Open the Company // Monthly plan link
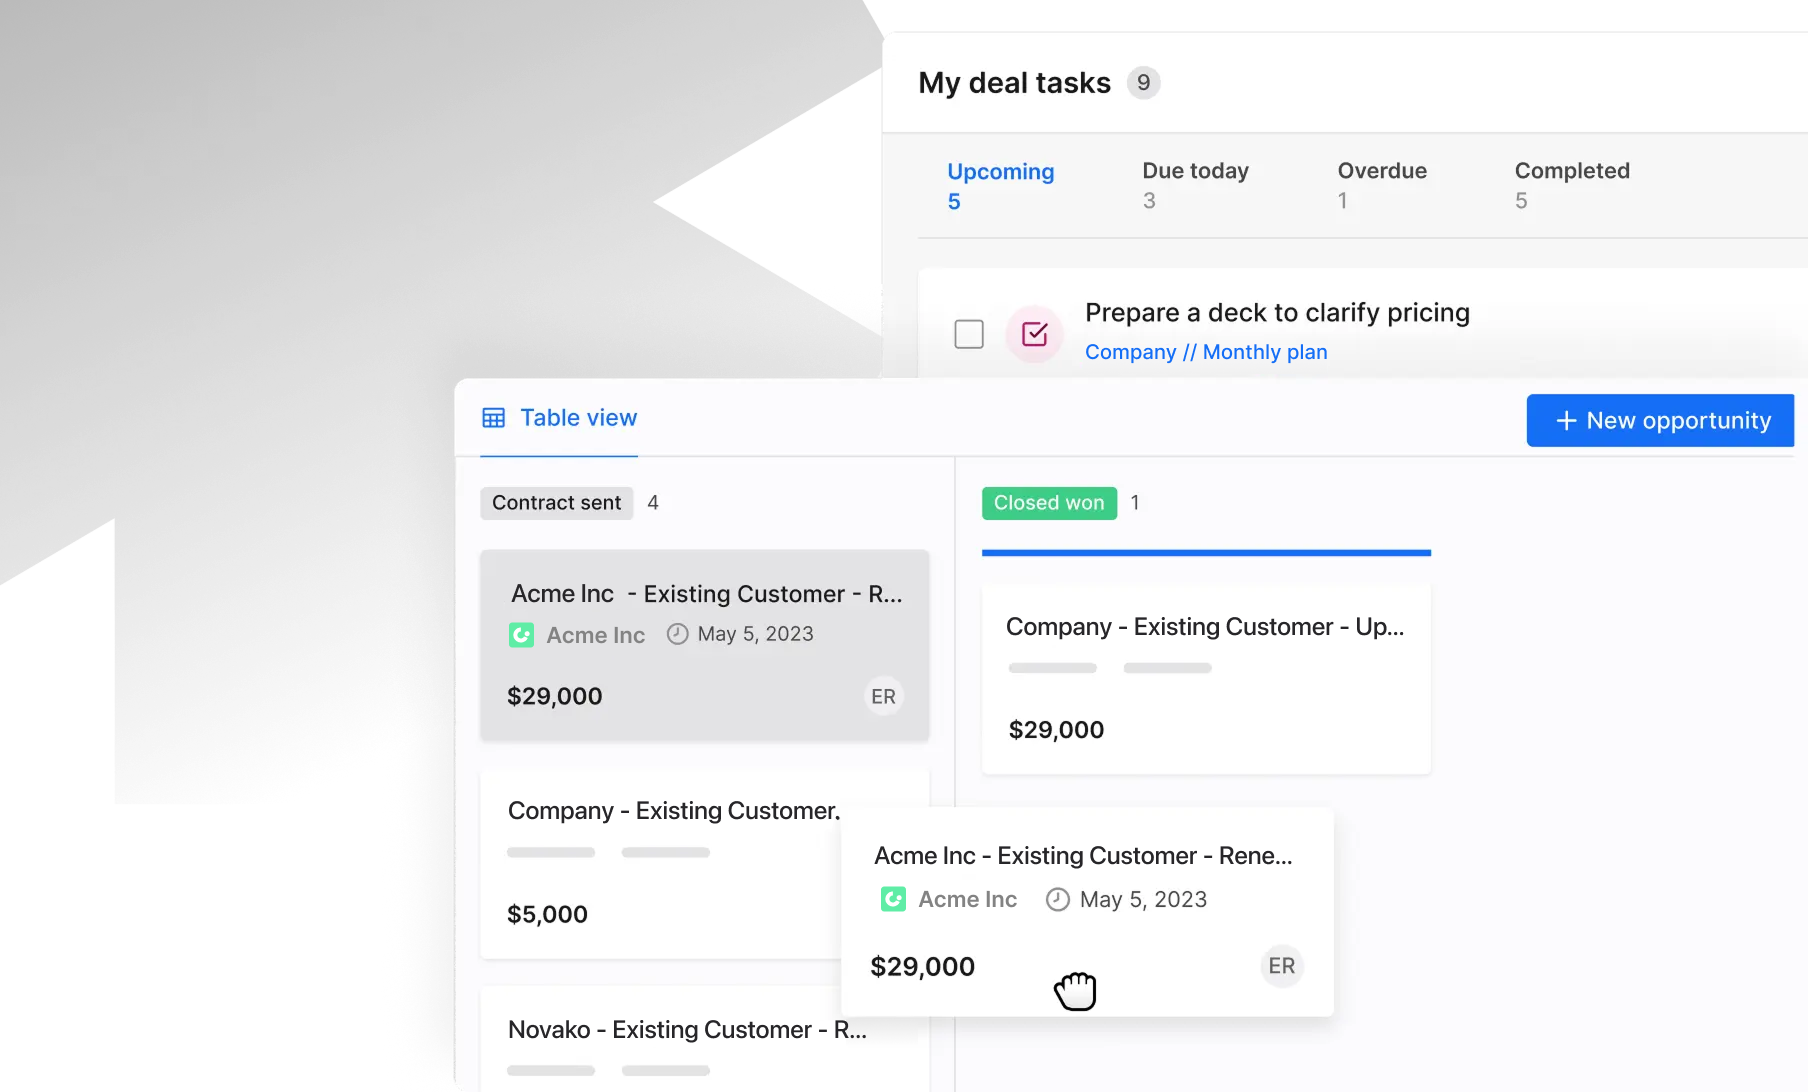Image resolution: width=1808 pixels, height=1092 pixels. tap(1205, 352)
